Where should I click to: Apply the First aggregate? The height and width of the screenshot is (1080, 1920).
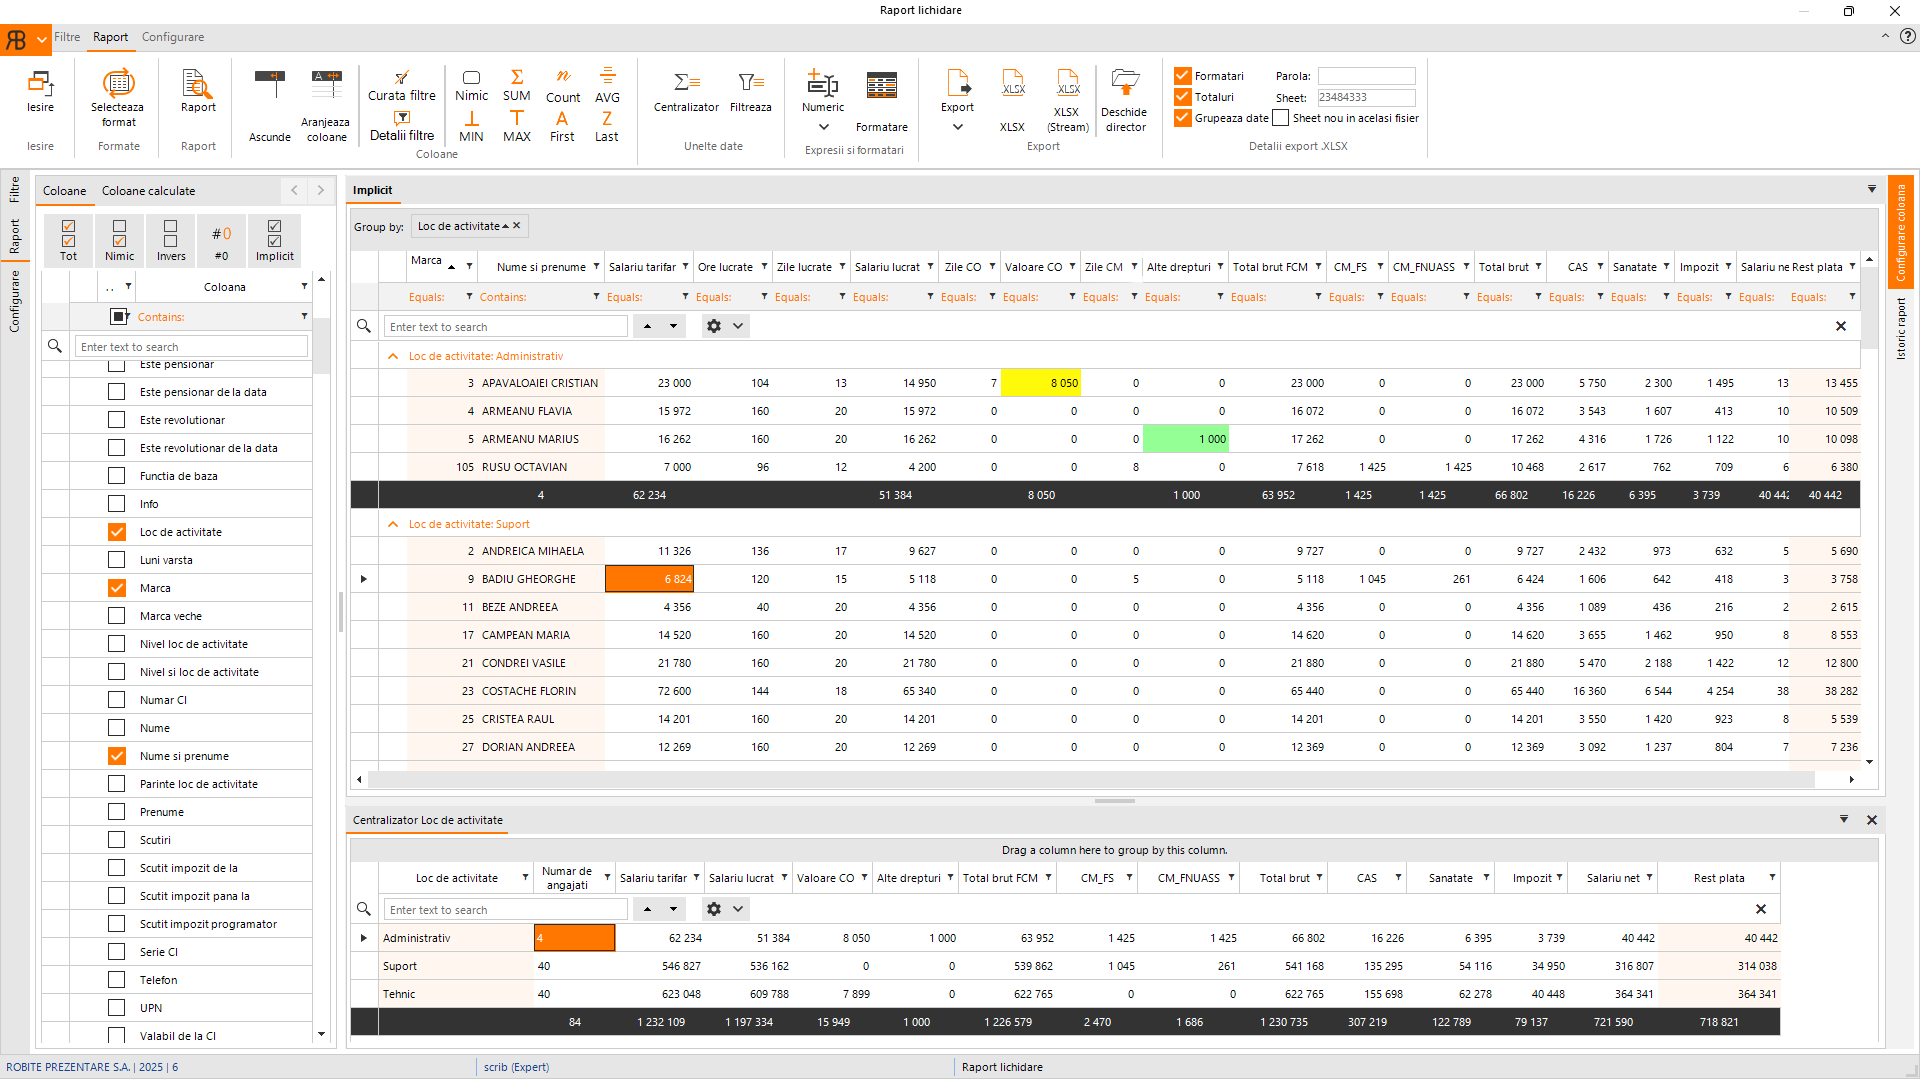(x=562, y=127)
